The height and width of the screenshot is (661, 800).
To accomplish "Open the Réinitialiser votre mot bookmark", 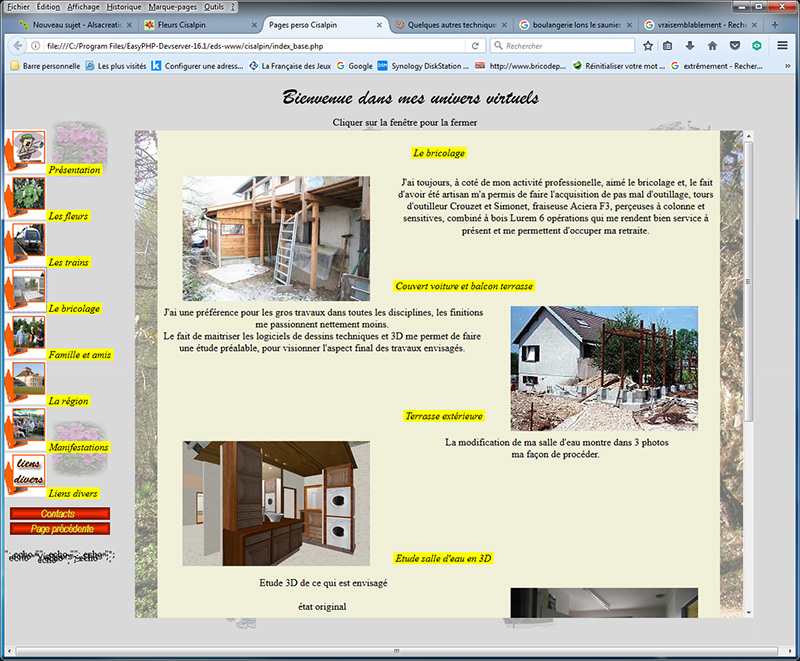I will [619, 66].
